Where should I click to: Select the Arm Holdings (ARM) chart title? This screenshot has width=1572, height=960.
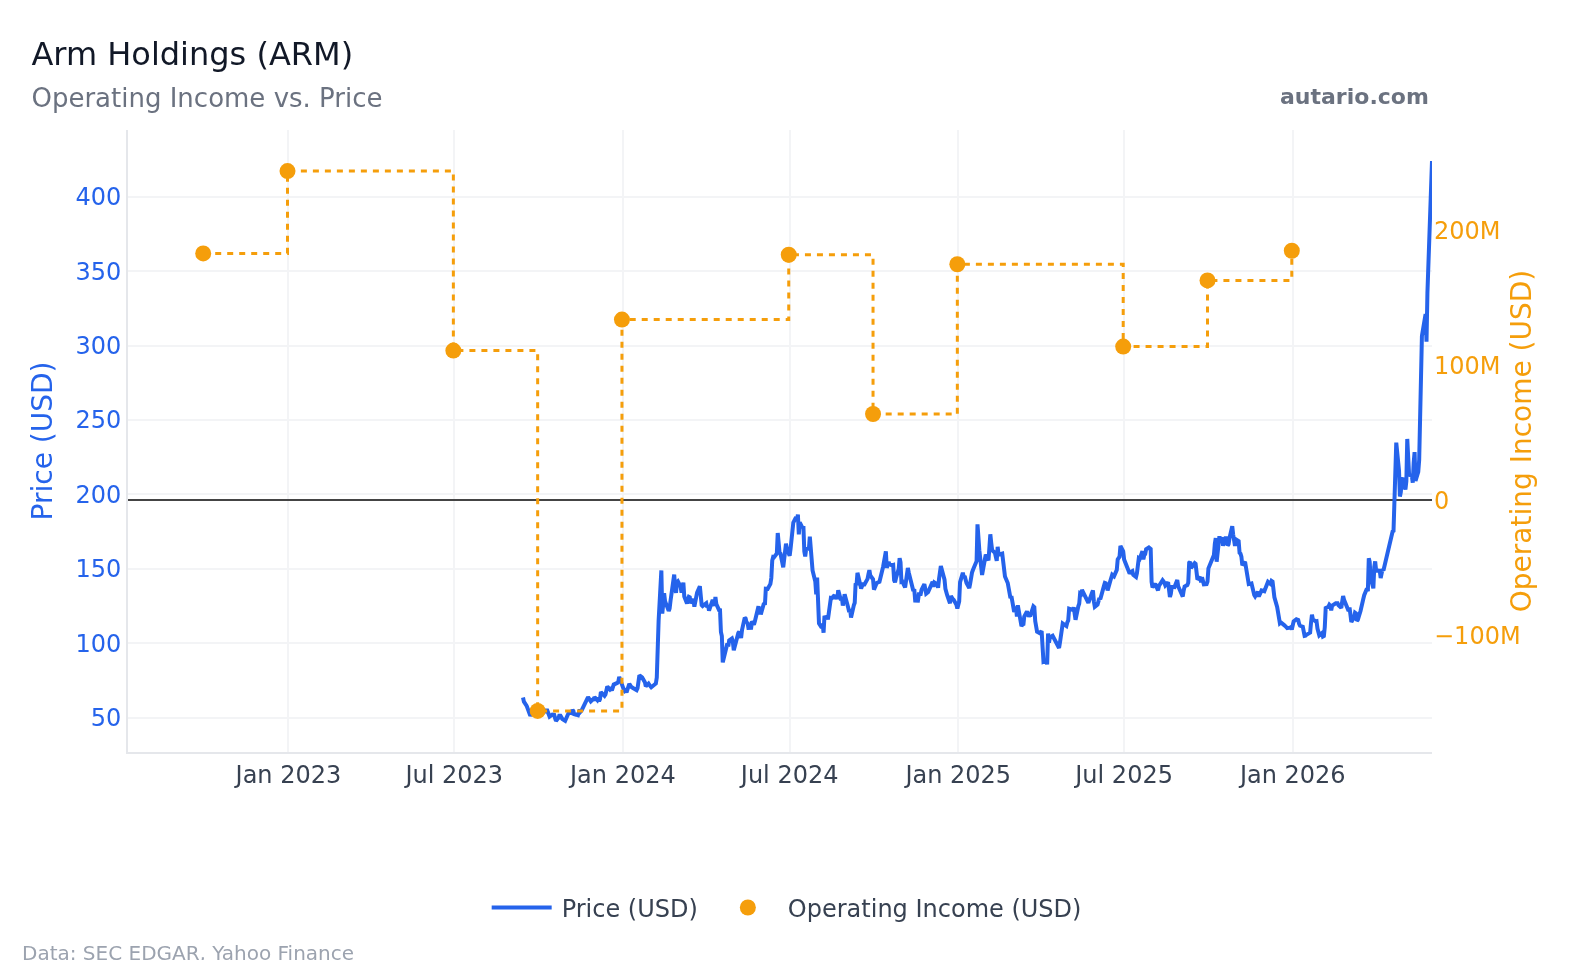(x=192, y=54)
